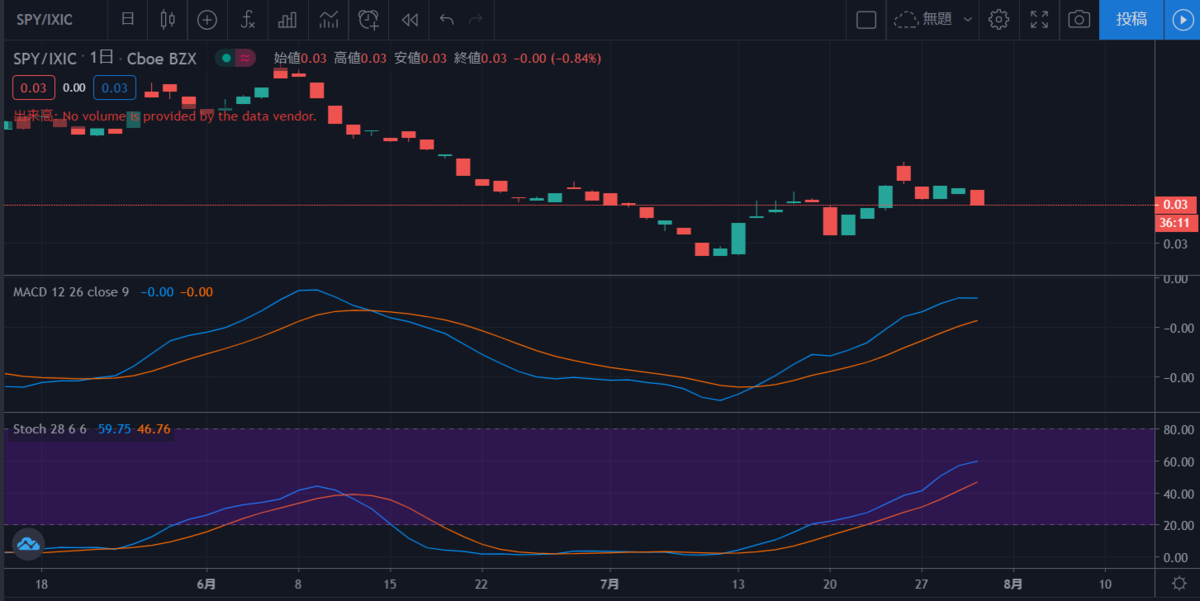Click the round blue logo badge at bottom left
Image resolution: width=1200 pixels, height=601 pixels.
[x=27, y=544]
